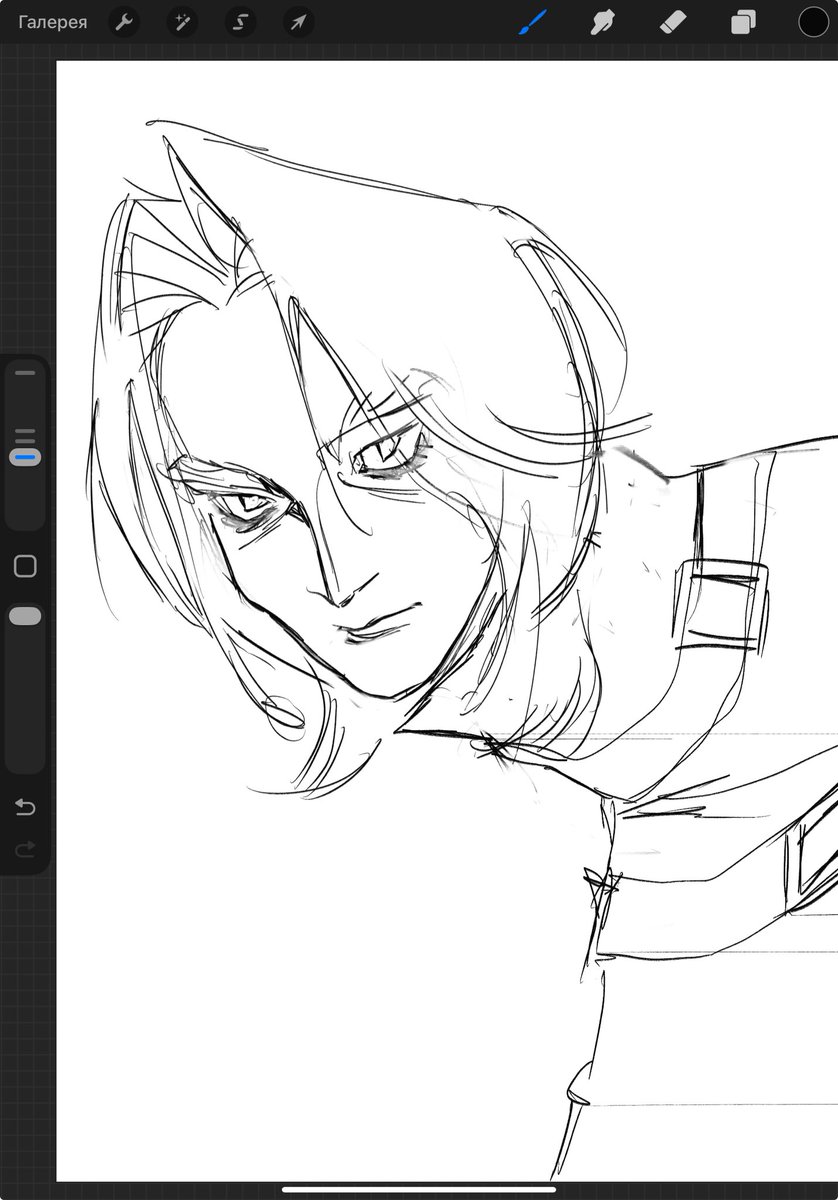
Task: Select the Transform tool (arrow icon)
Action: 297,22
